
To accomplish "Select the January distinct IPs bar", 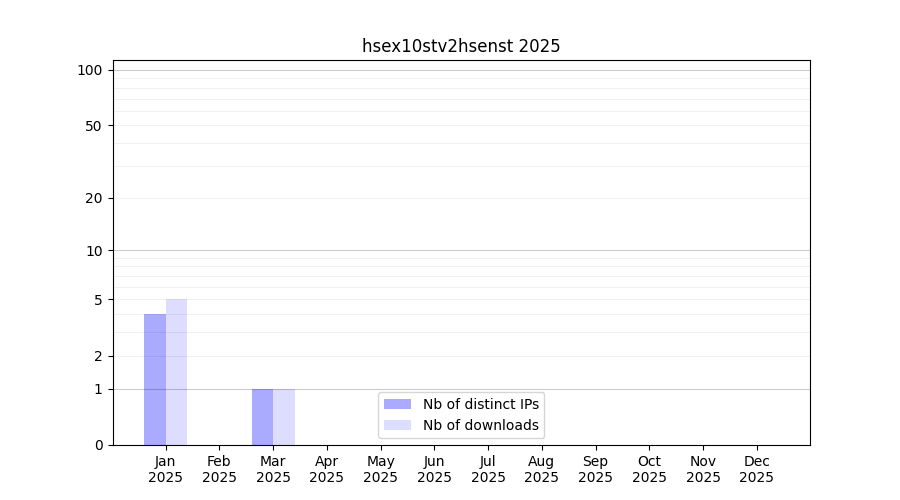I will click(x=155, y=380).
